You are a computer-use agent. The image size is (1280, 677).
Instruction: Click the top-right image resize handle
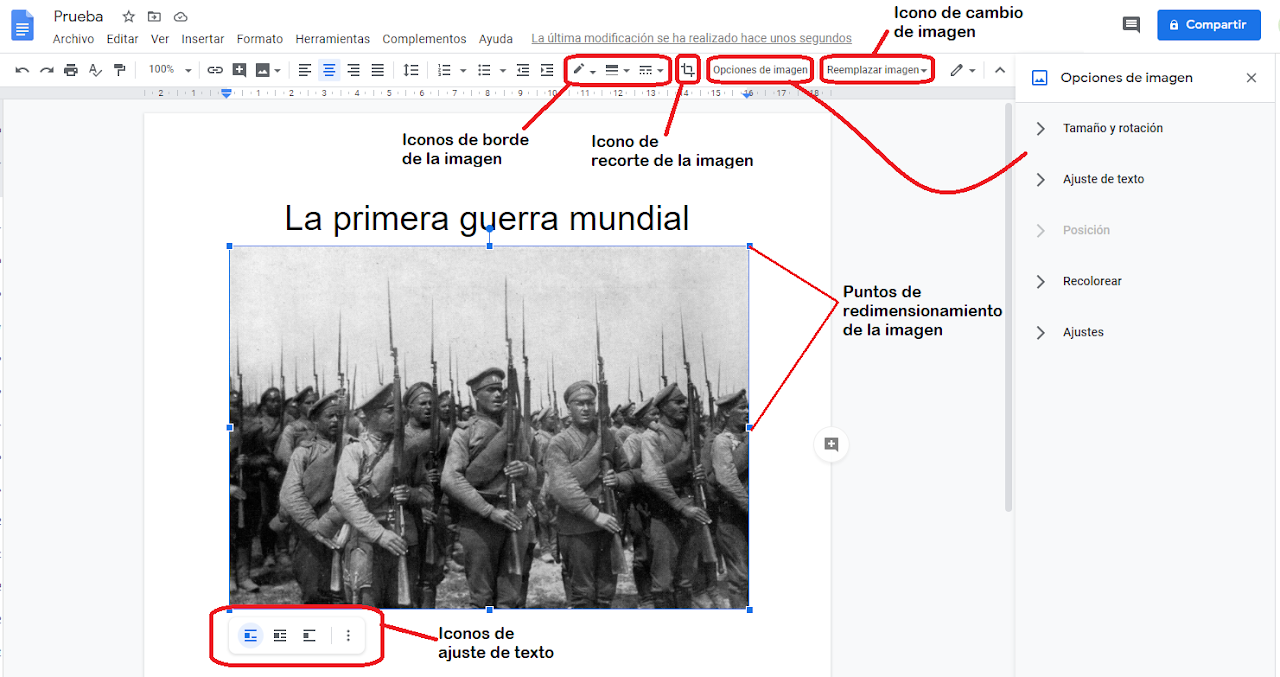click(749, 246)
